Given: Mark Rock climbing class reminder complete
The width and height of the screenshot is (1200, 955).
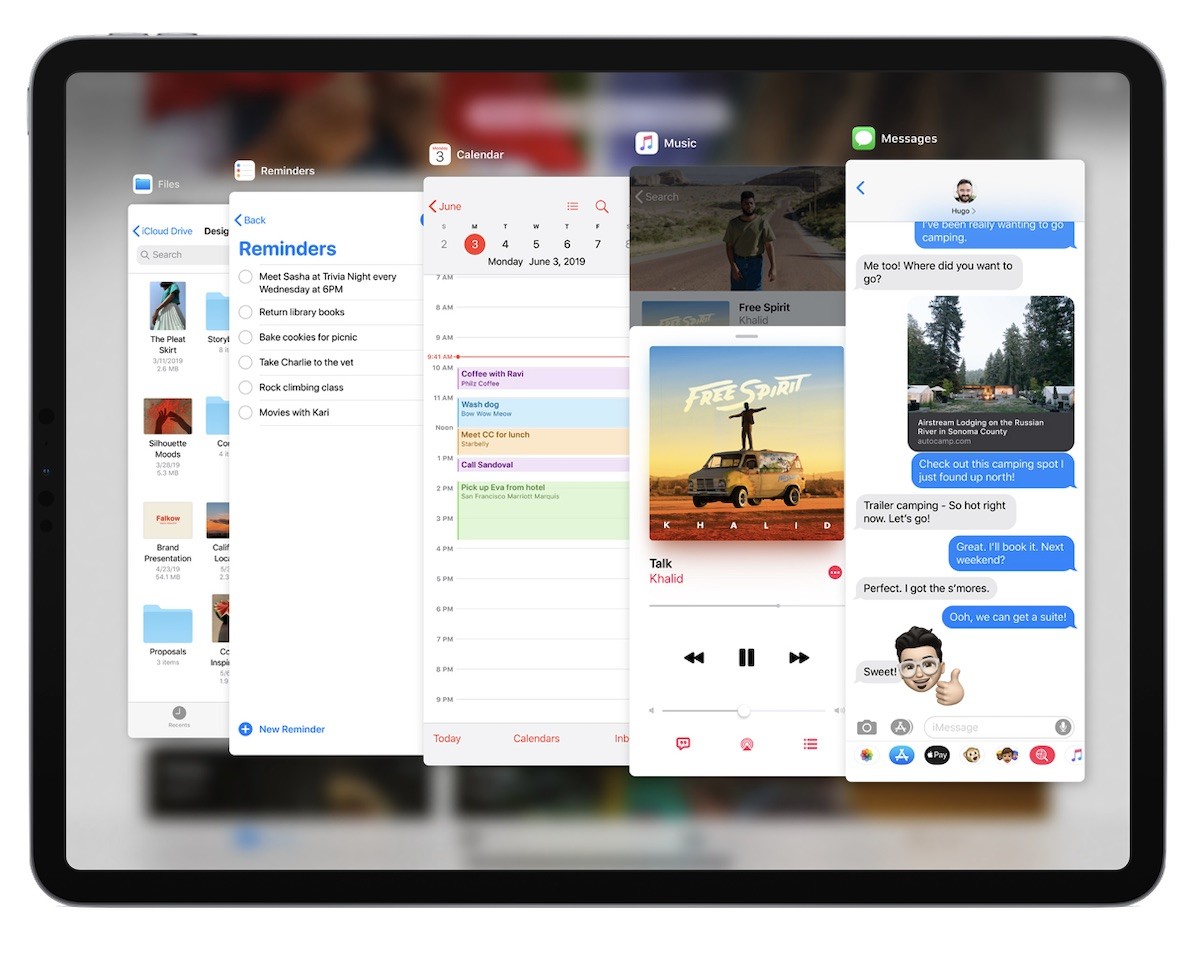Looking at the screenshot, I should tap(246, 387).
